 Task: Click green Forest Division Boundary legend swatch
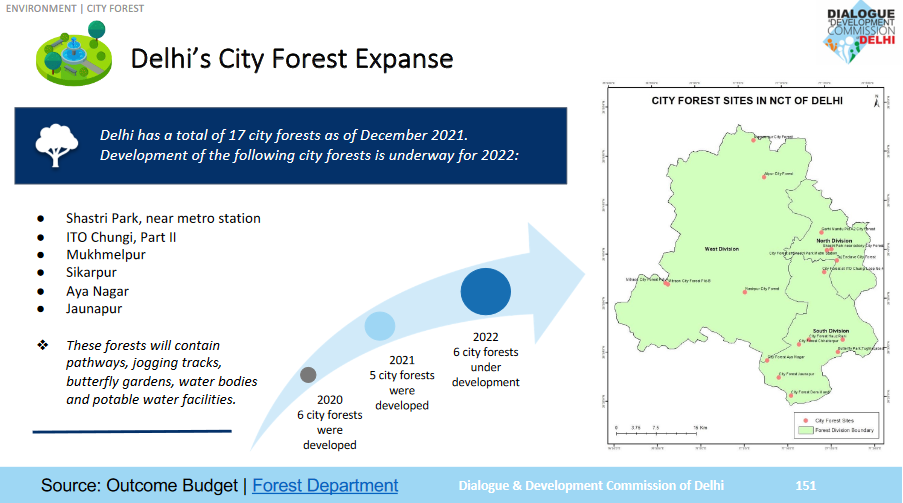(x=806, y=430)
